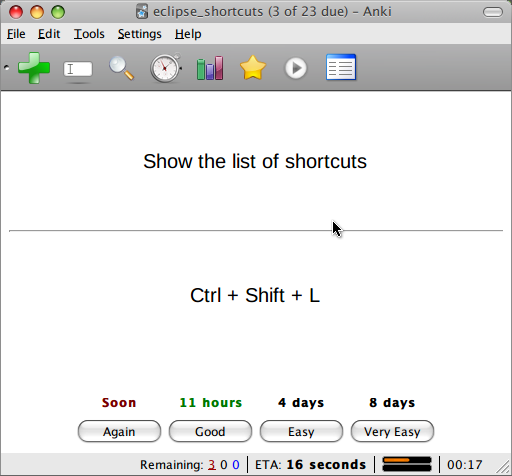Answer the card with Again button
The height and width of the screenshot is (476, 512).
click(119, 431)
